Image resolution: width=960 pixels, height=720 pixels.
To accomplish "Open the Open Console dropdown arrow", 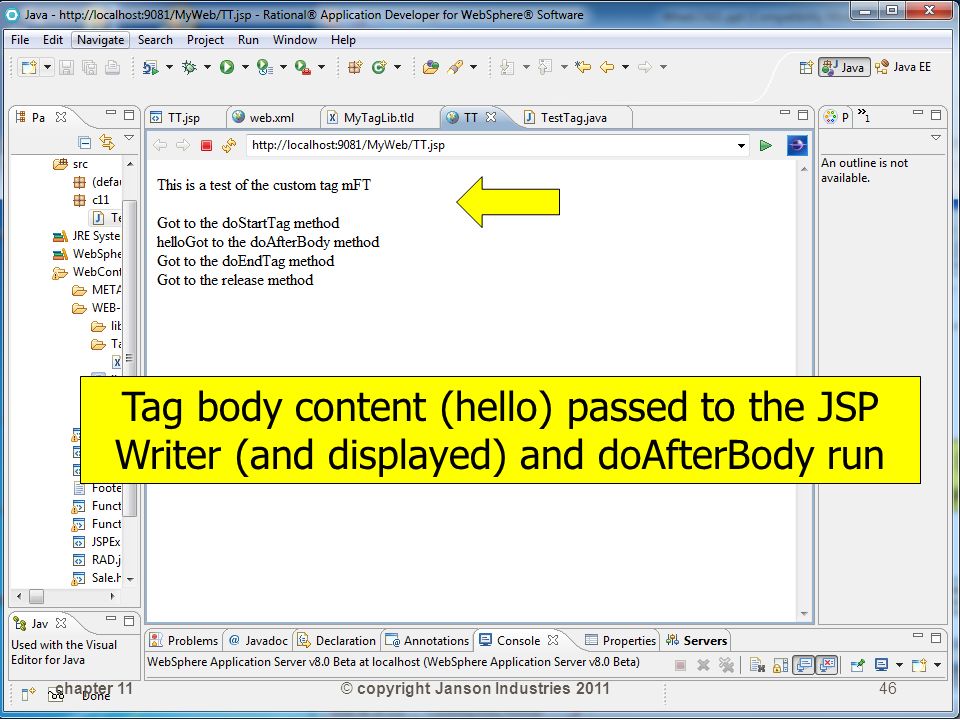I will tap(937, 665).
